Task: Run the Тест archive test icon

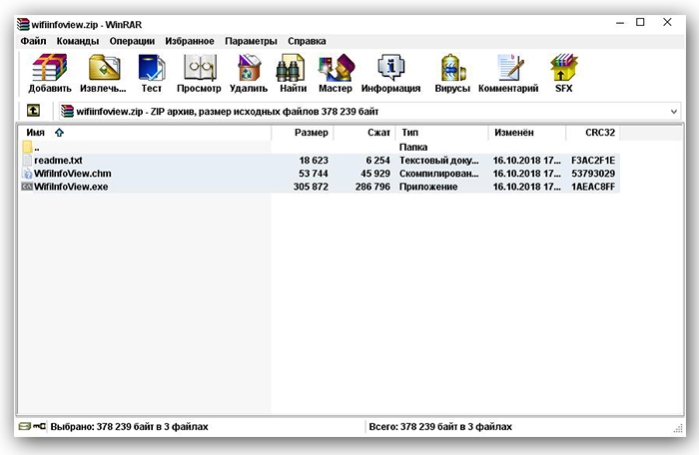Action: point(152,68)
